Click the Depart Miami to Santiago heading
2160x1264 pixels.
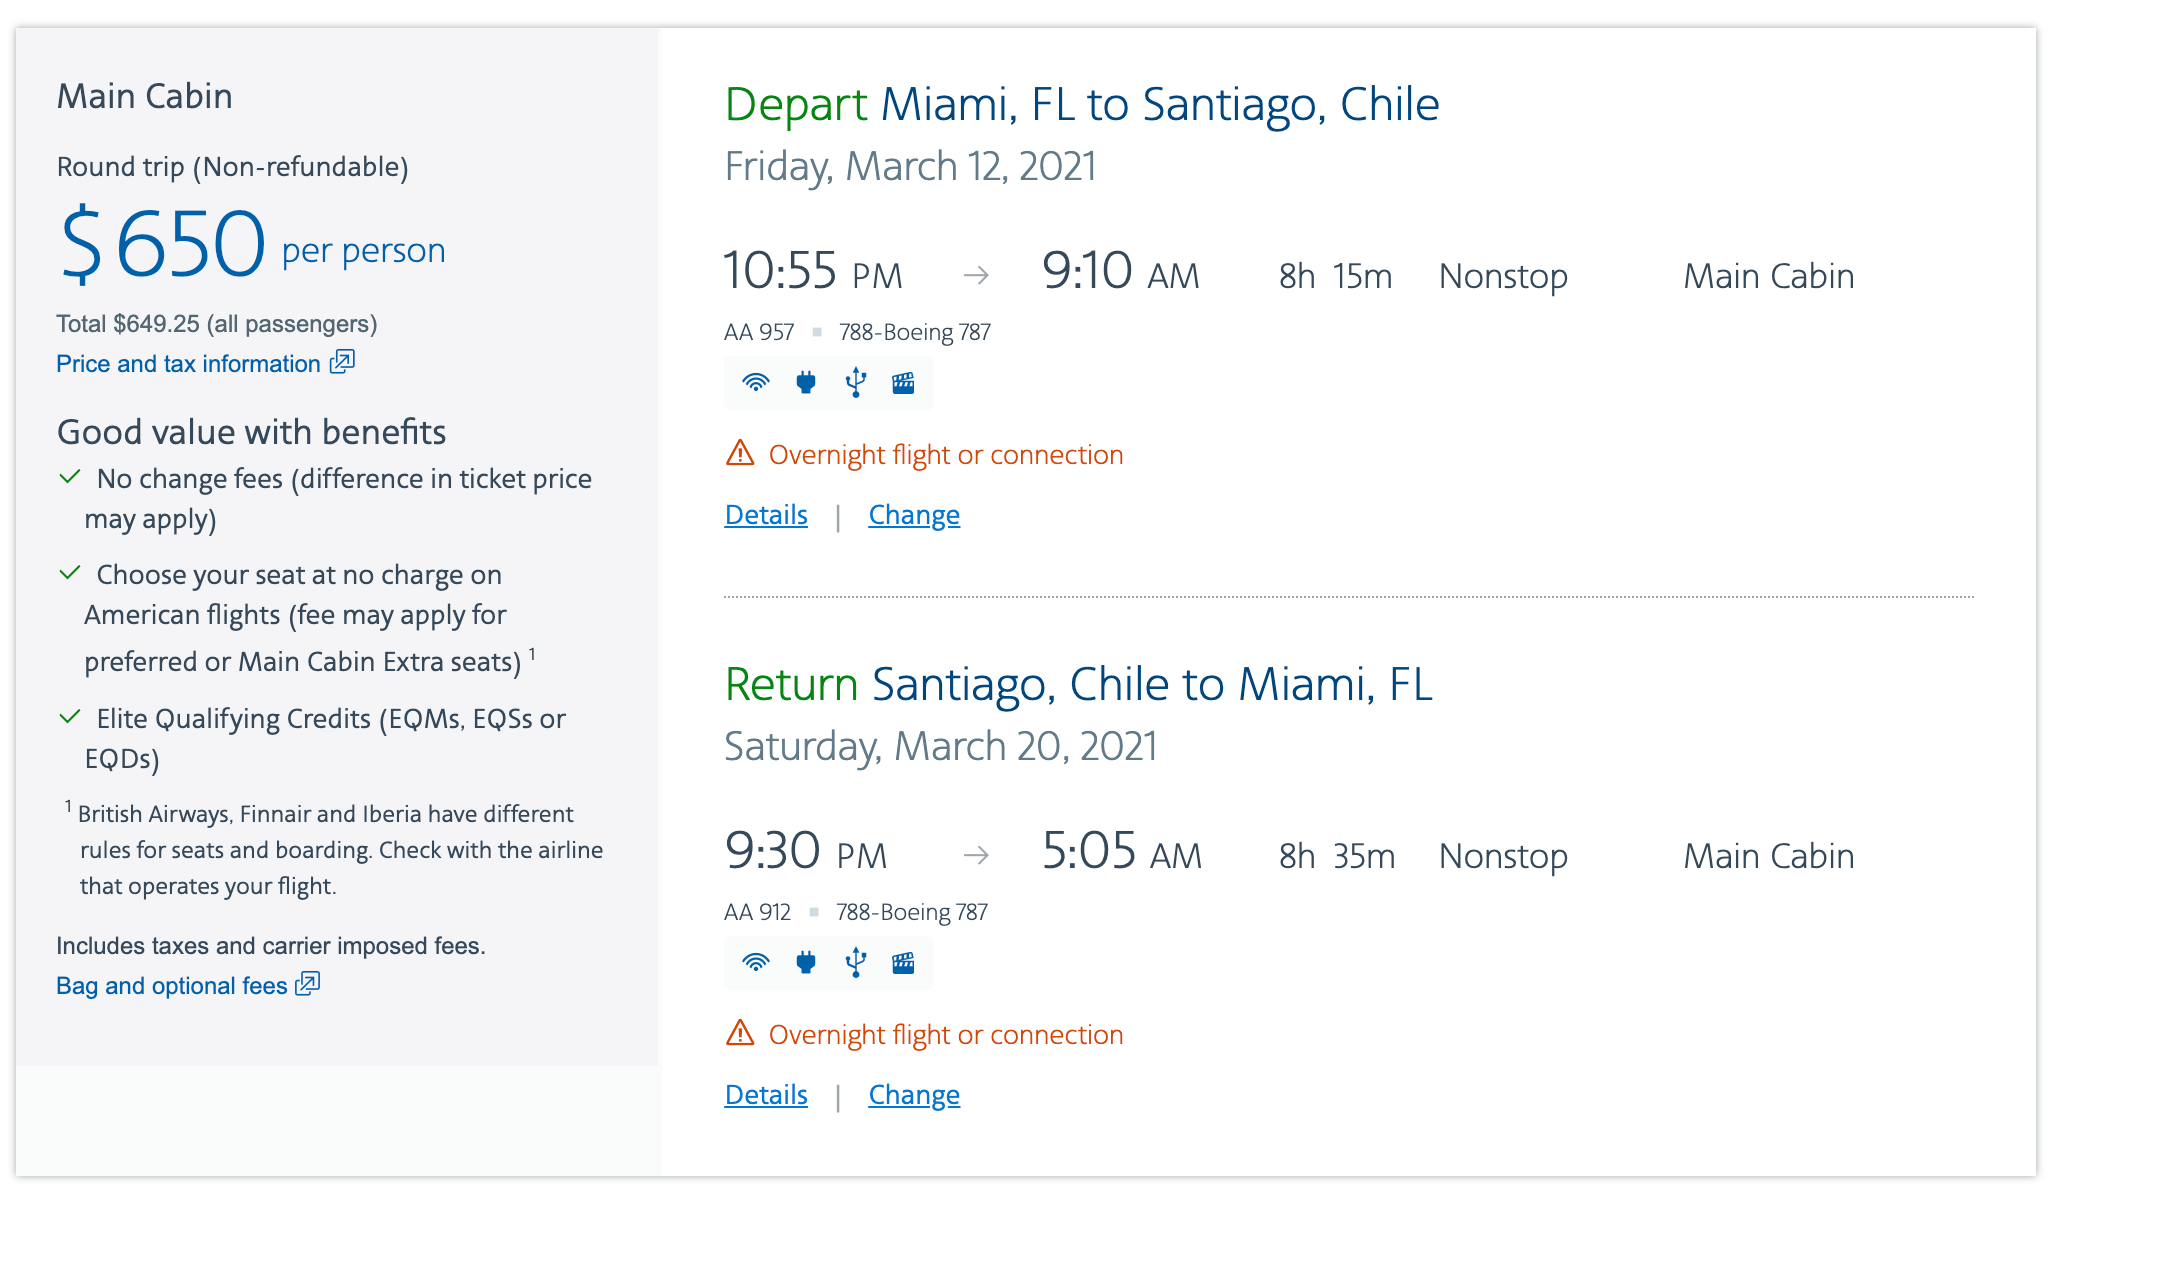coord(1082,104)
